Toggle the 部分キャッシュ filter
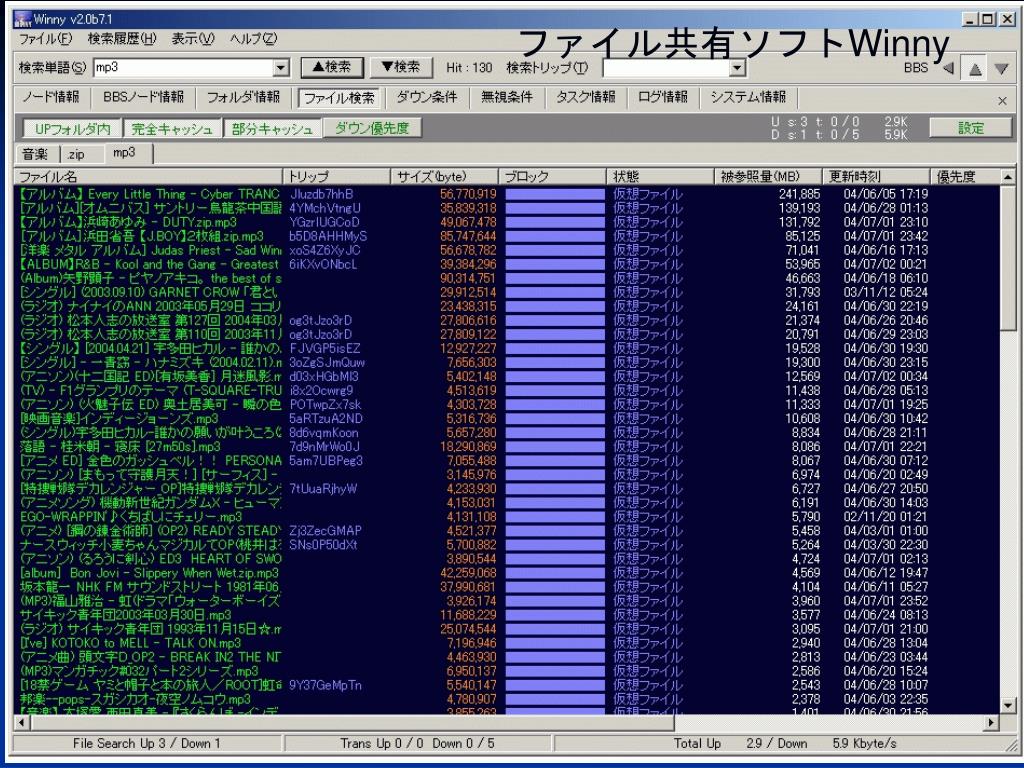This screenshot has height=768, width=1024. 272,129
